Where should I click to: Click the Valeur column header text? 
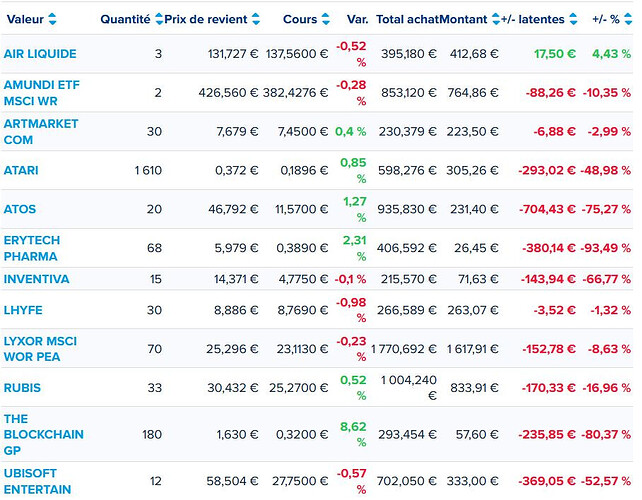pos(25,19)
